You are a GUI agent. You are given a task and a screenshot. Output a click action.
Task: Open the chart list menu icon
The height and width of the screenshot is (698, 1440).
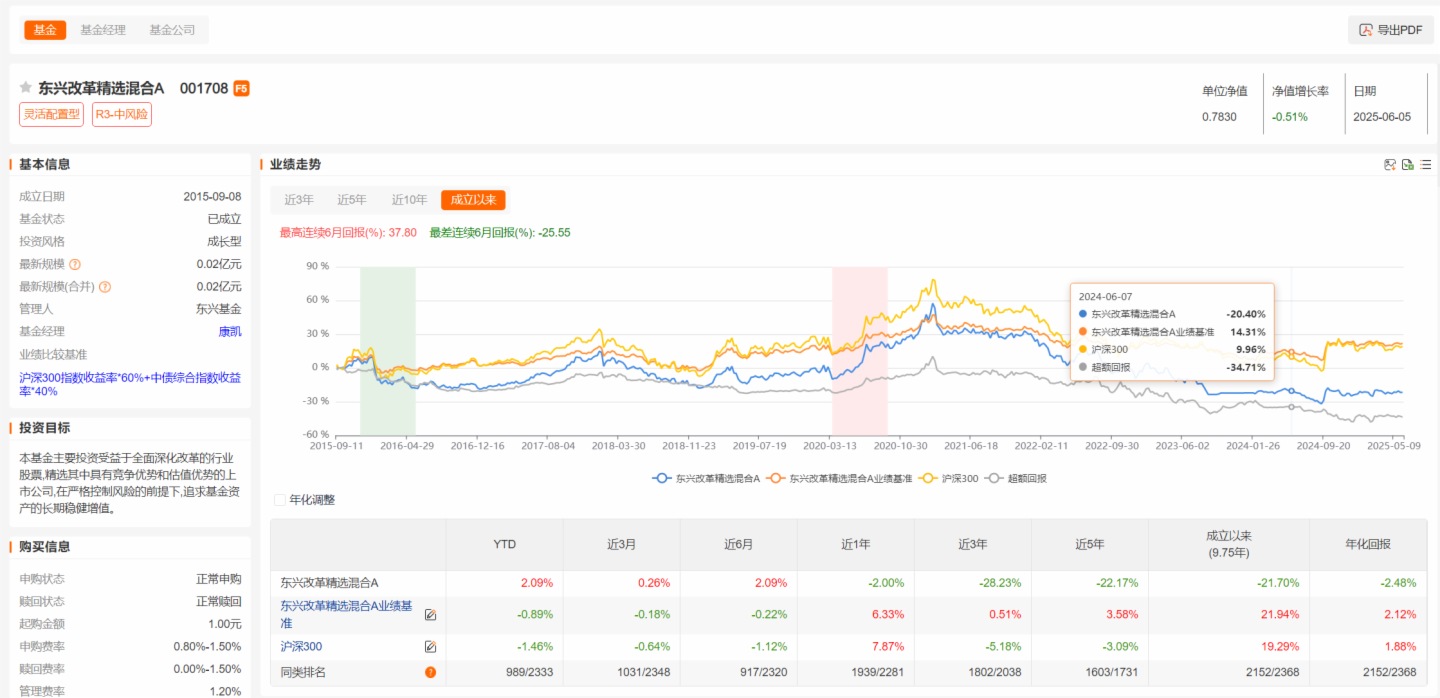click(x=1426, y=165)
